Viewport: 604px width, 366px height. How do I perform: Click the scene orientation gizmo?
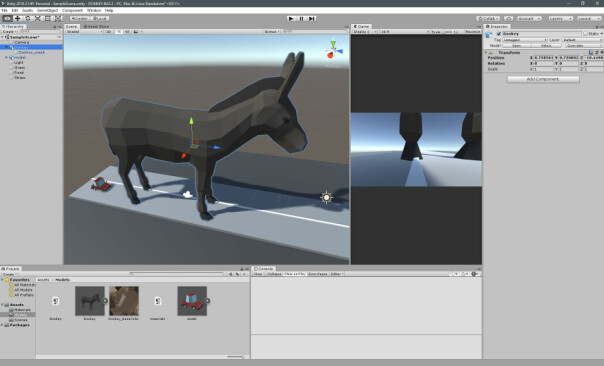click(333, 50)
